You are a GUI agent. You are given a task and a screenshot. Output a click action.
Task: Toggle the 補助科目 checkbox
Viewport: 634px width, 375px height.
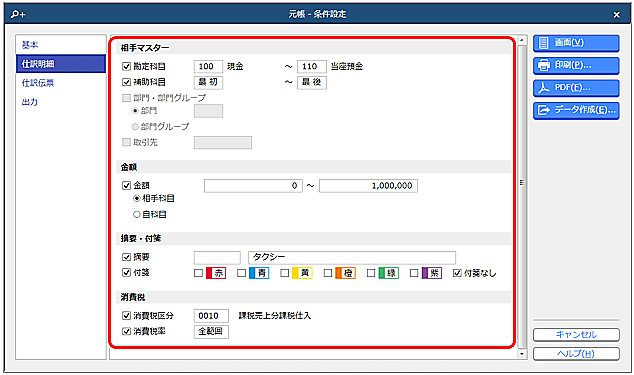126,82
